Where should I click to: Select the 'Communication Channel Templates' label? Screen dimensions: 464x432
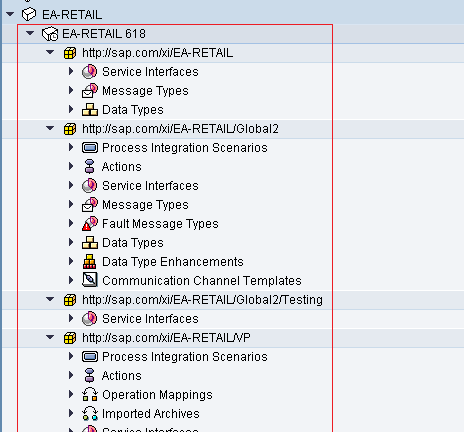(202, 281)
